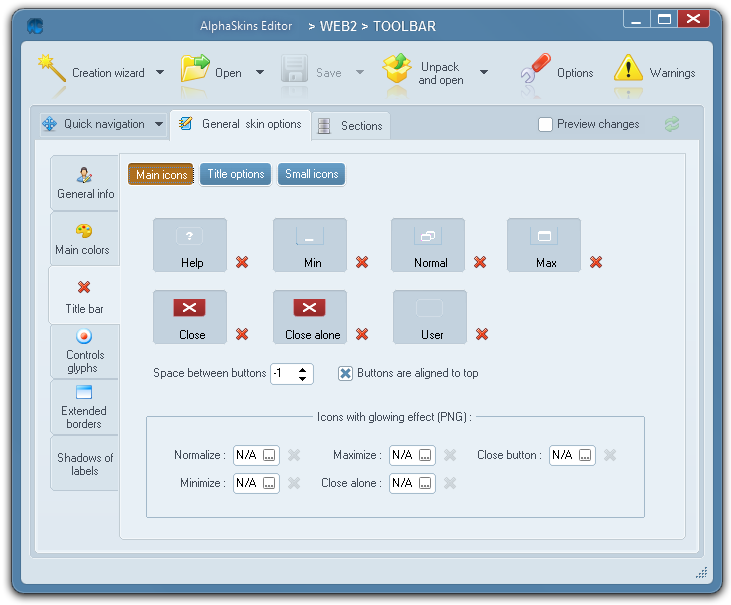Click the Close icon preview button

click(x=190, y=317)
